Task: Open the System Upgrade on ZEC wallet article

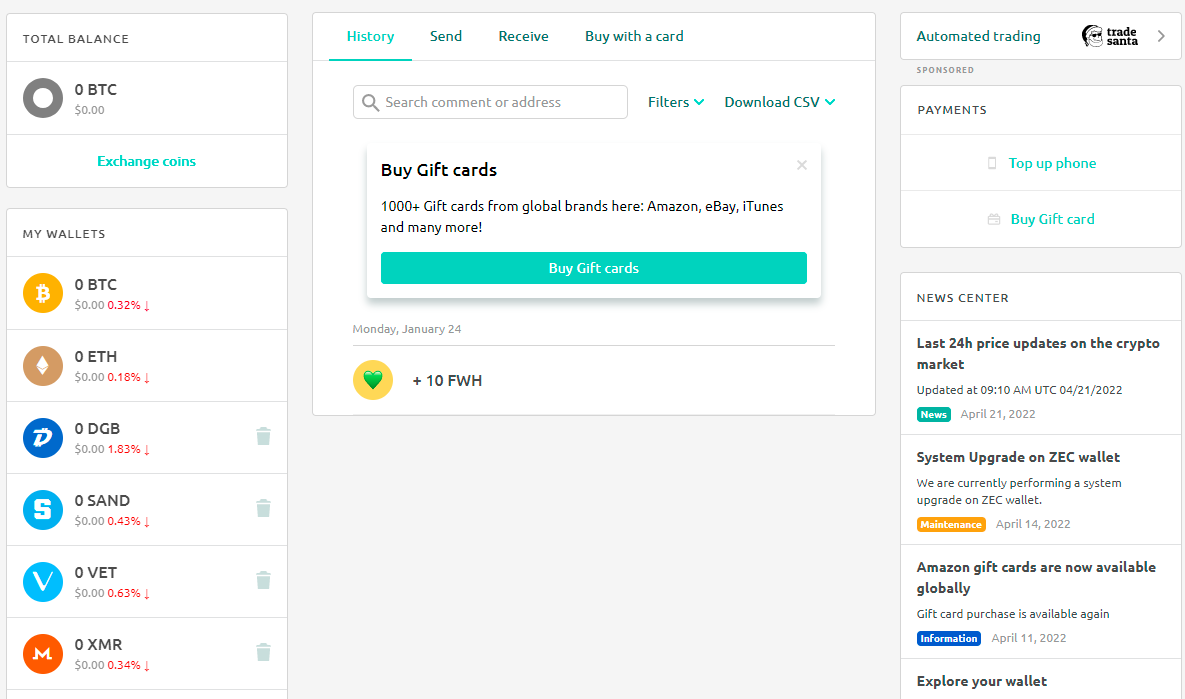Action: click(1018, 457)
